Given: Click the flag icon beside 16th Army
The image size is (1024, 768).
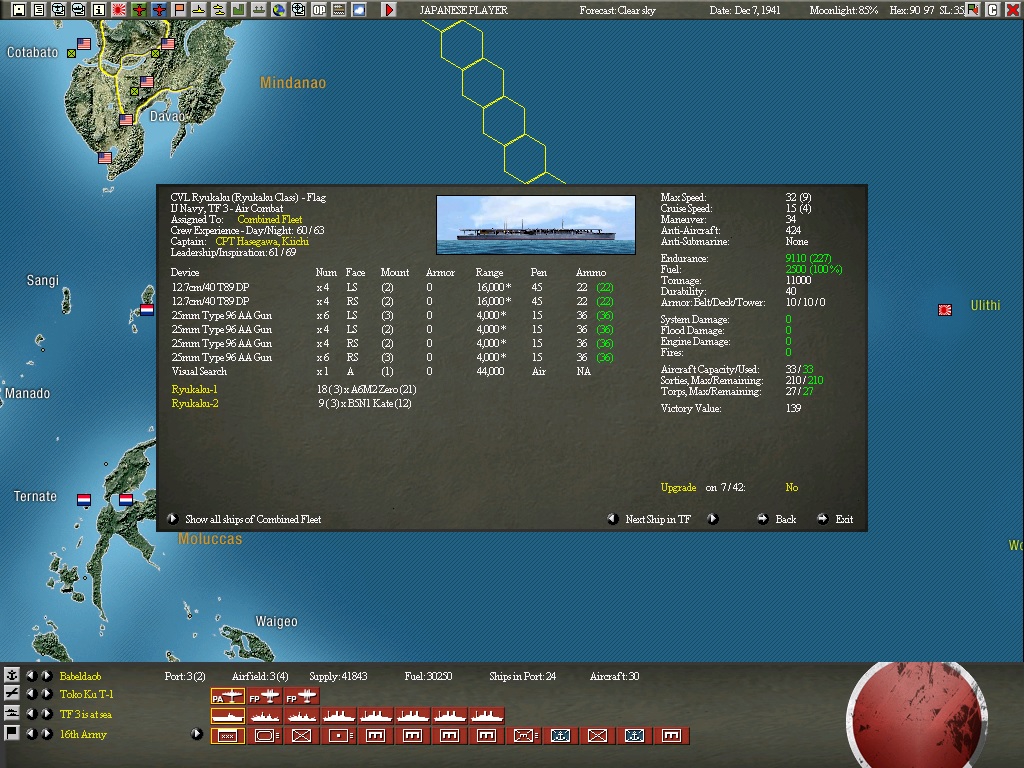Looking at the screenshot, I should pyautogui.click(x=12, y=733).
